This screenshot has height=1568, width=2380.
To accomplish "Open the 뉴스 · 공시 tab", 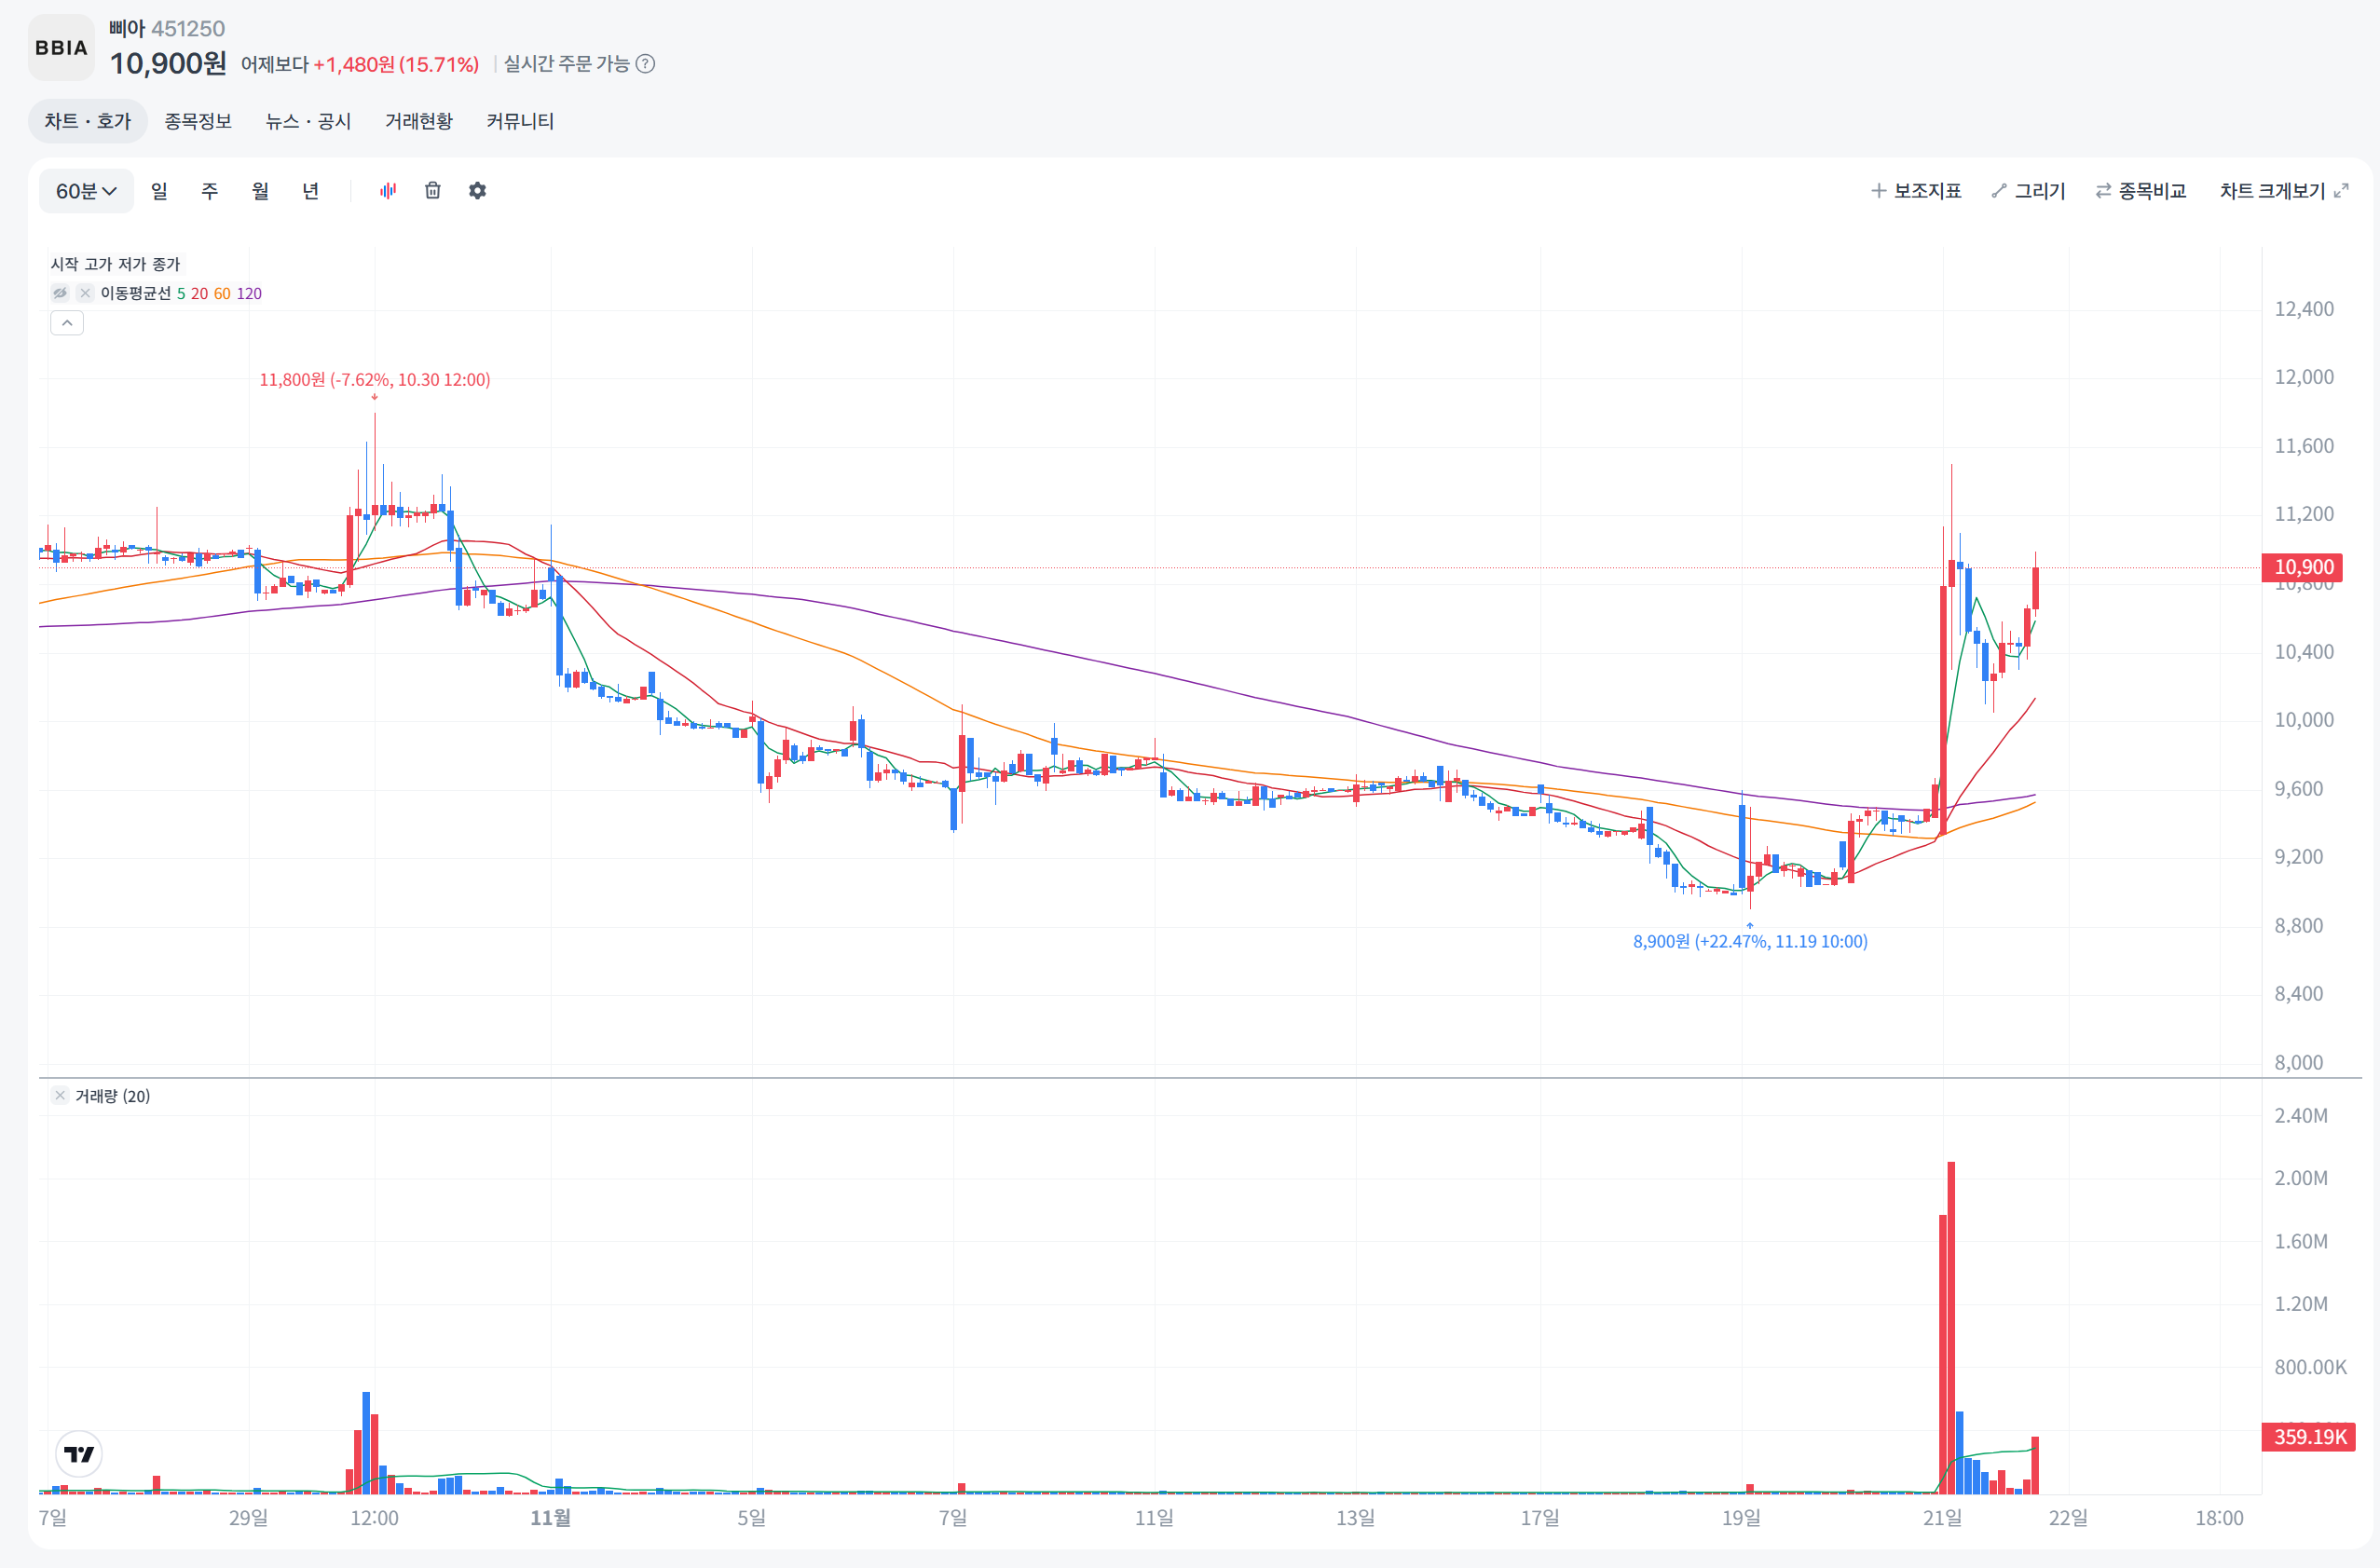I will tap(308, 121).
